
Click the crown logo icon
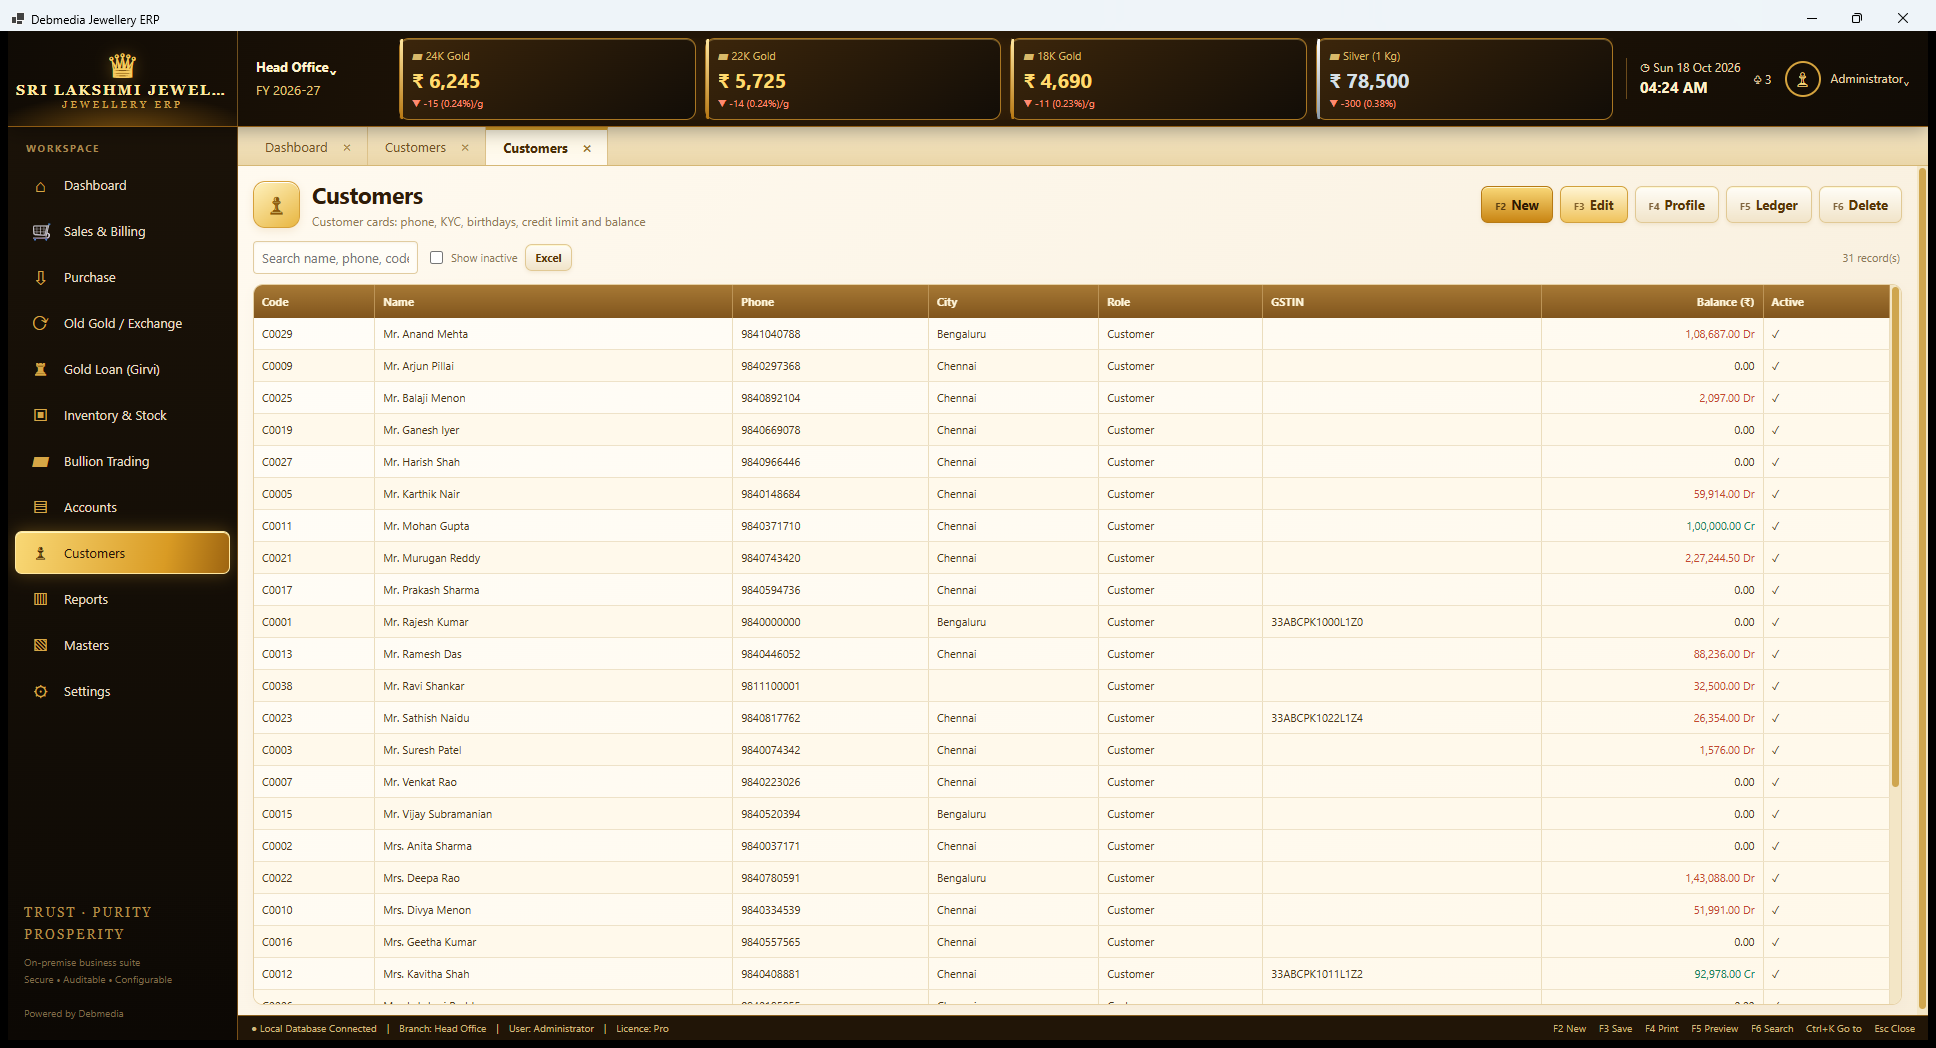[x=122, y=66]
